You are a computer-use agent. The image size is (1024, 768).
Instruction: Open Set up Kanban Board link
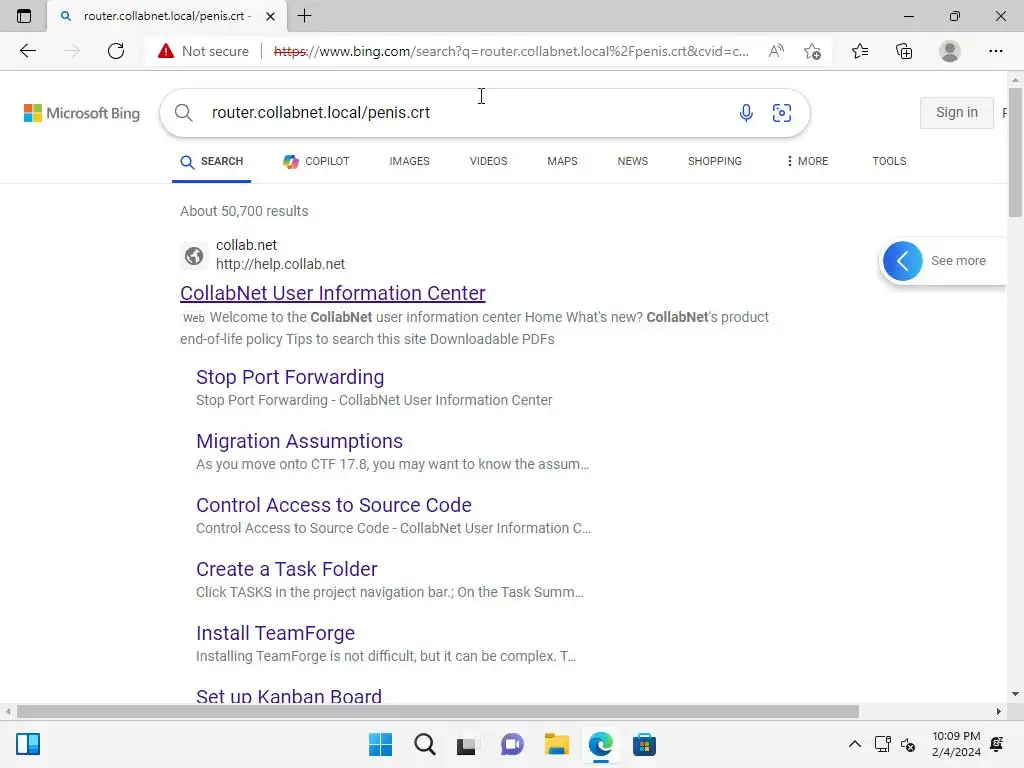(x=289, y=696)
